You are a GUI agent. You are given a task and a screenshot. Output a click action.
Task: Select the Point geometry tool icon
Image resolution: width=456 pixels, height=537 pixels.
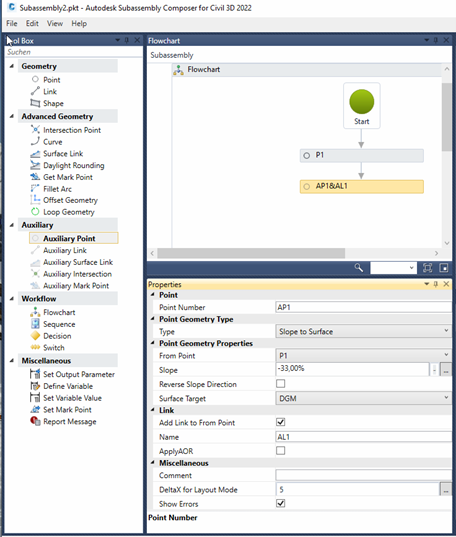(35, 79)
